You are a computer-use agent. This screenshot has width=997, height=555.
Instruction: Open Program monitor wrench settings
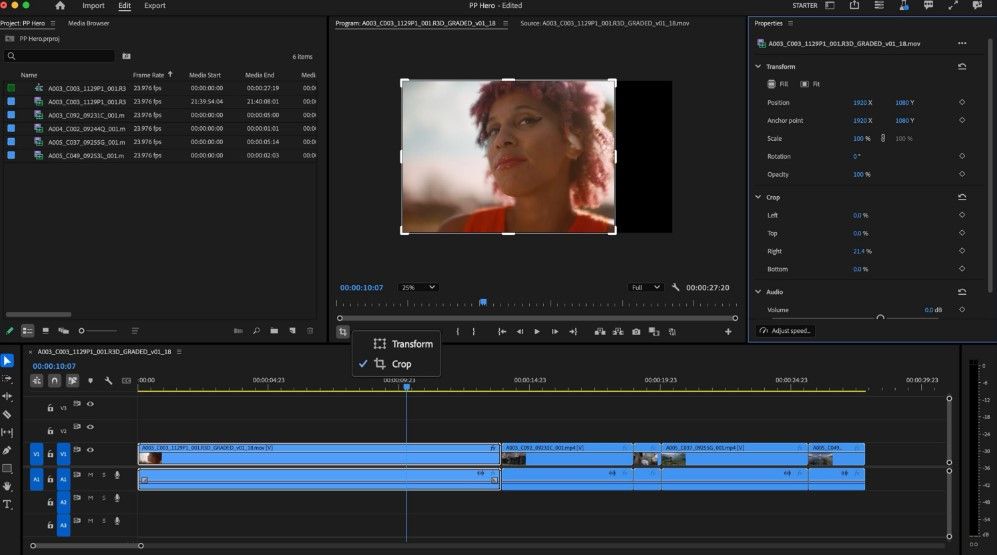[675, 287]
